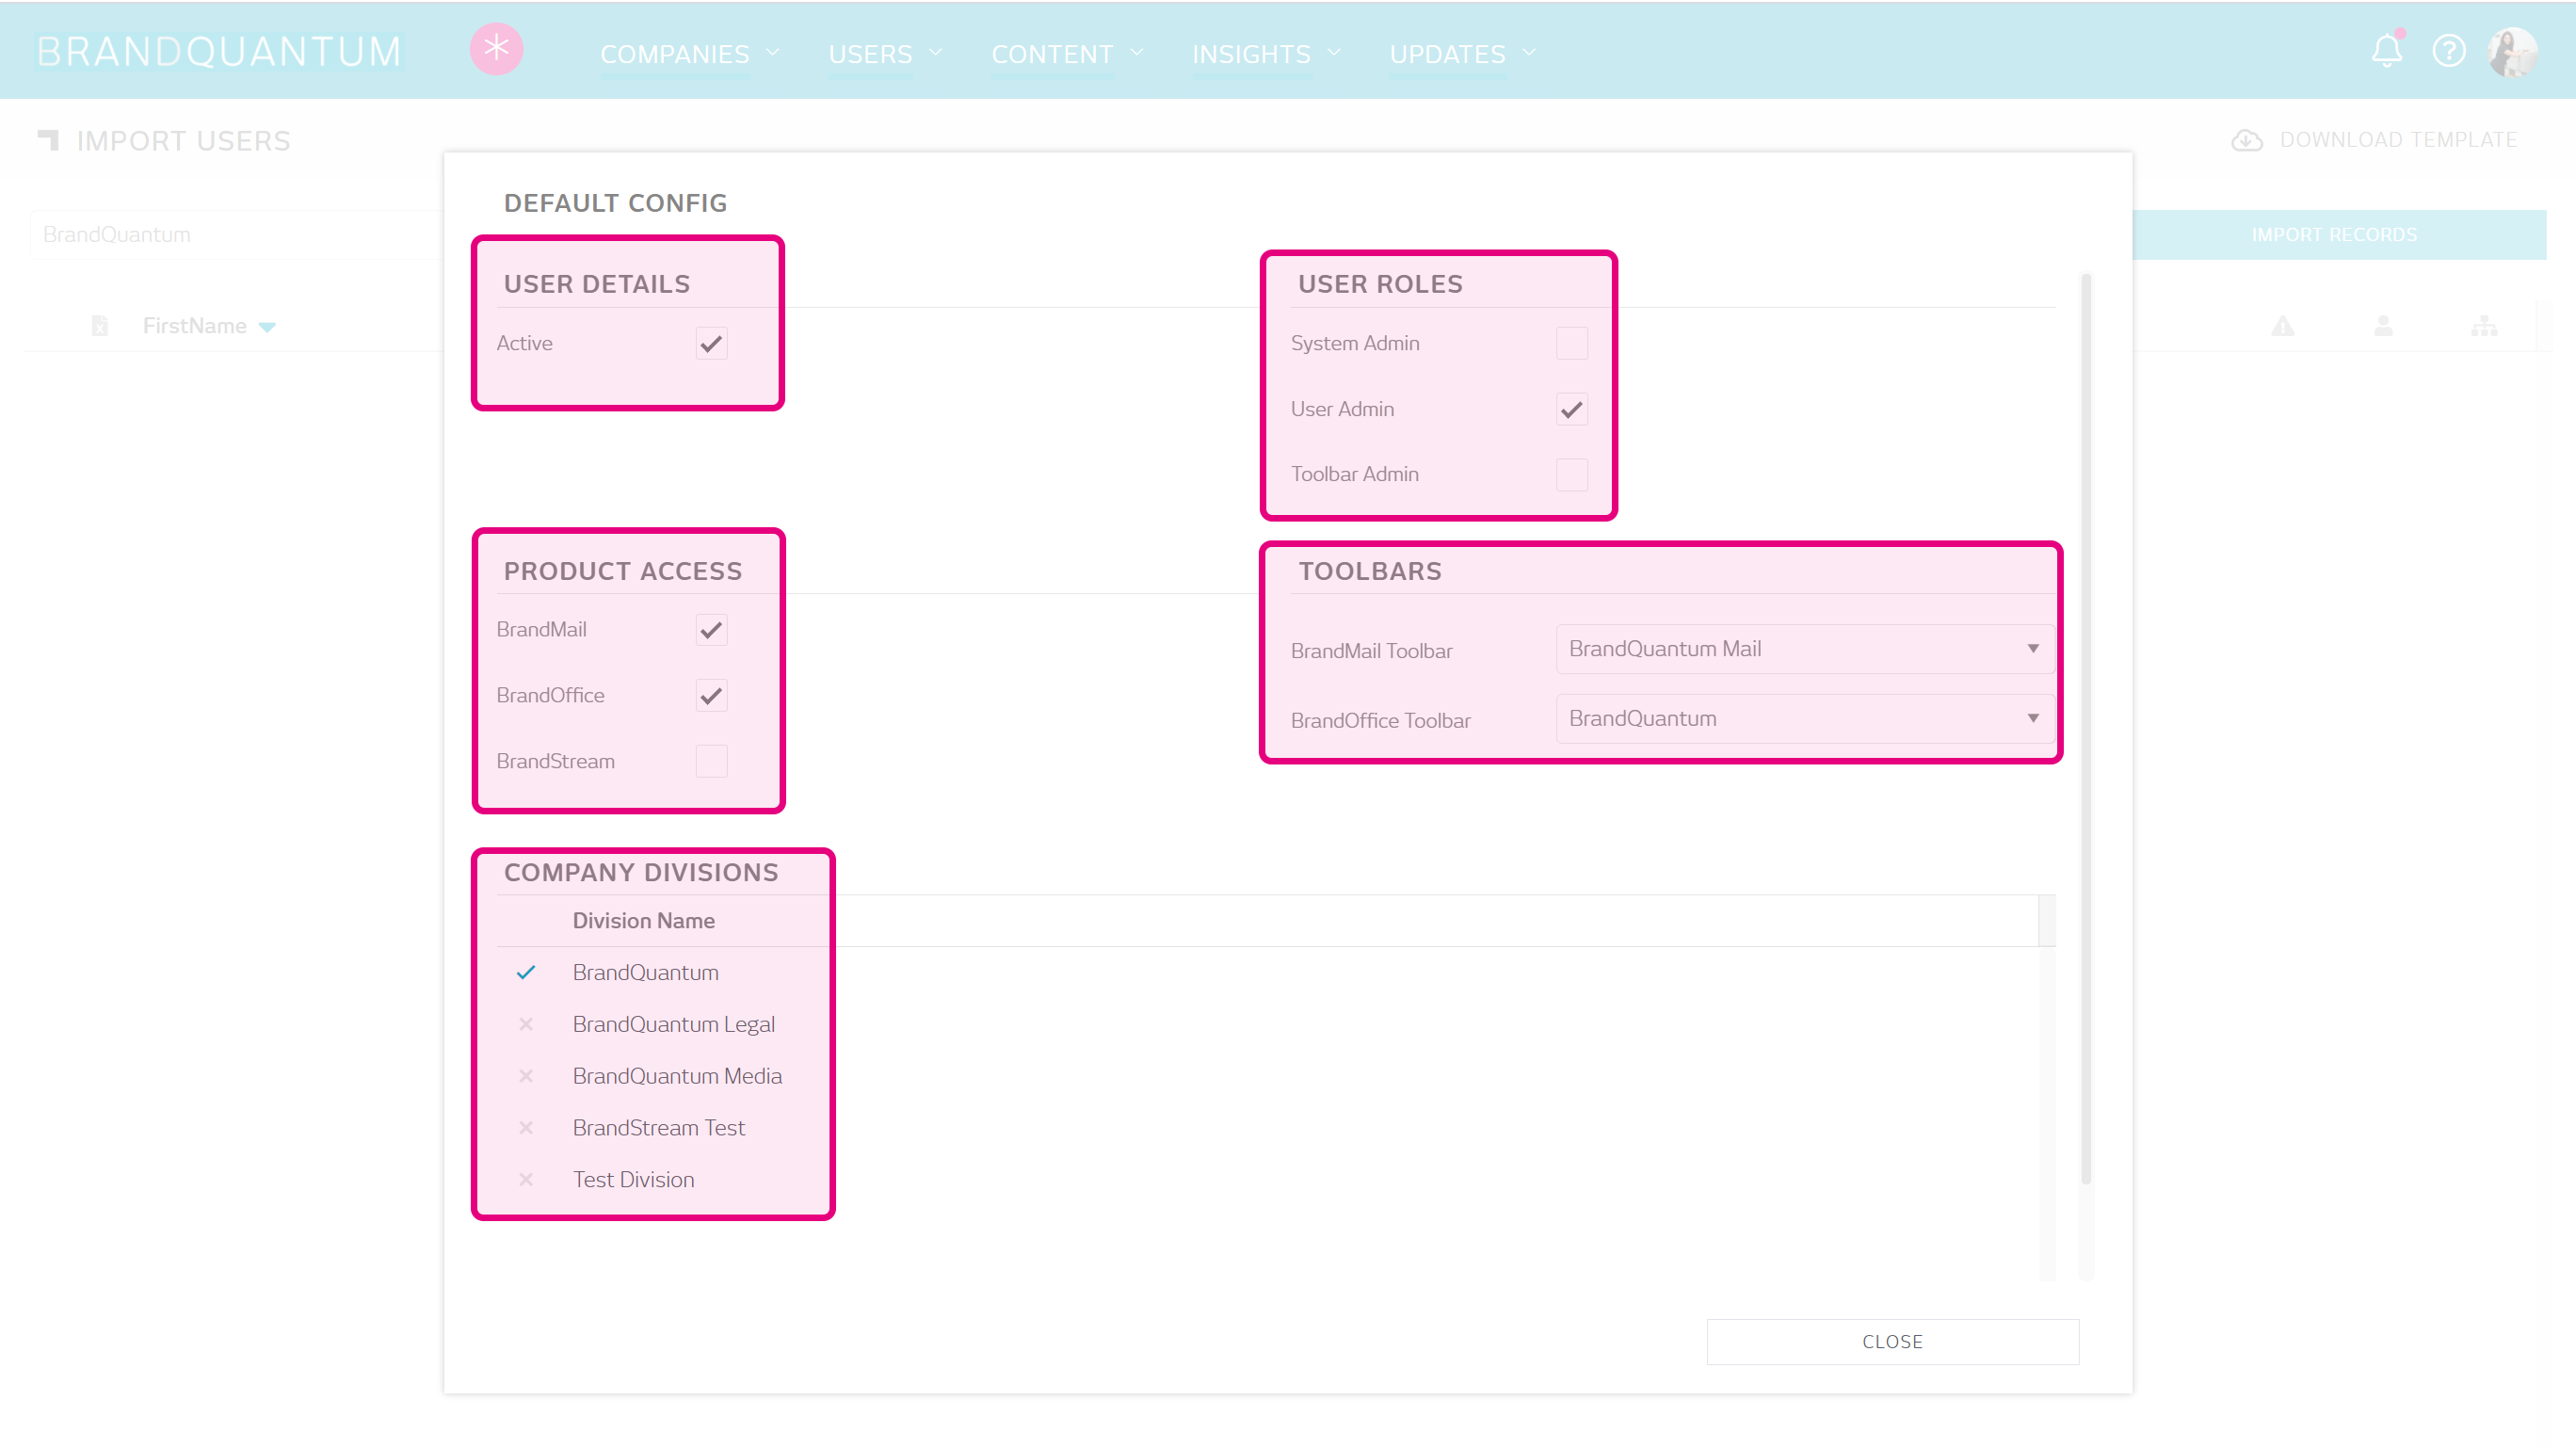Click the dialog vertical scrollbar
2576x1448 pixels.
[x=2085, y=730]
